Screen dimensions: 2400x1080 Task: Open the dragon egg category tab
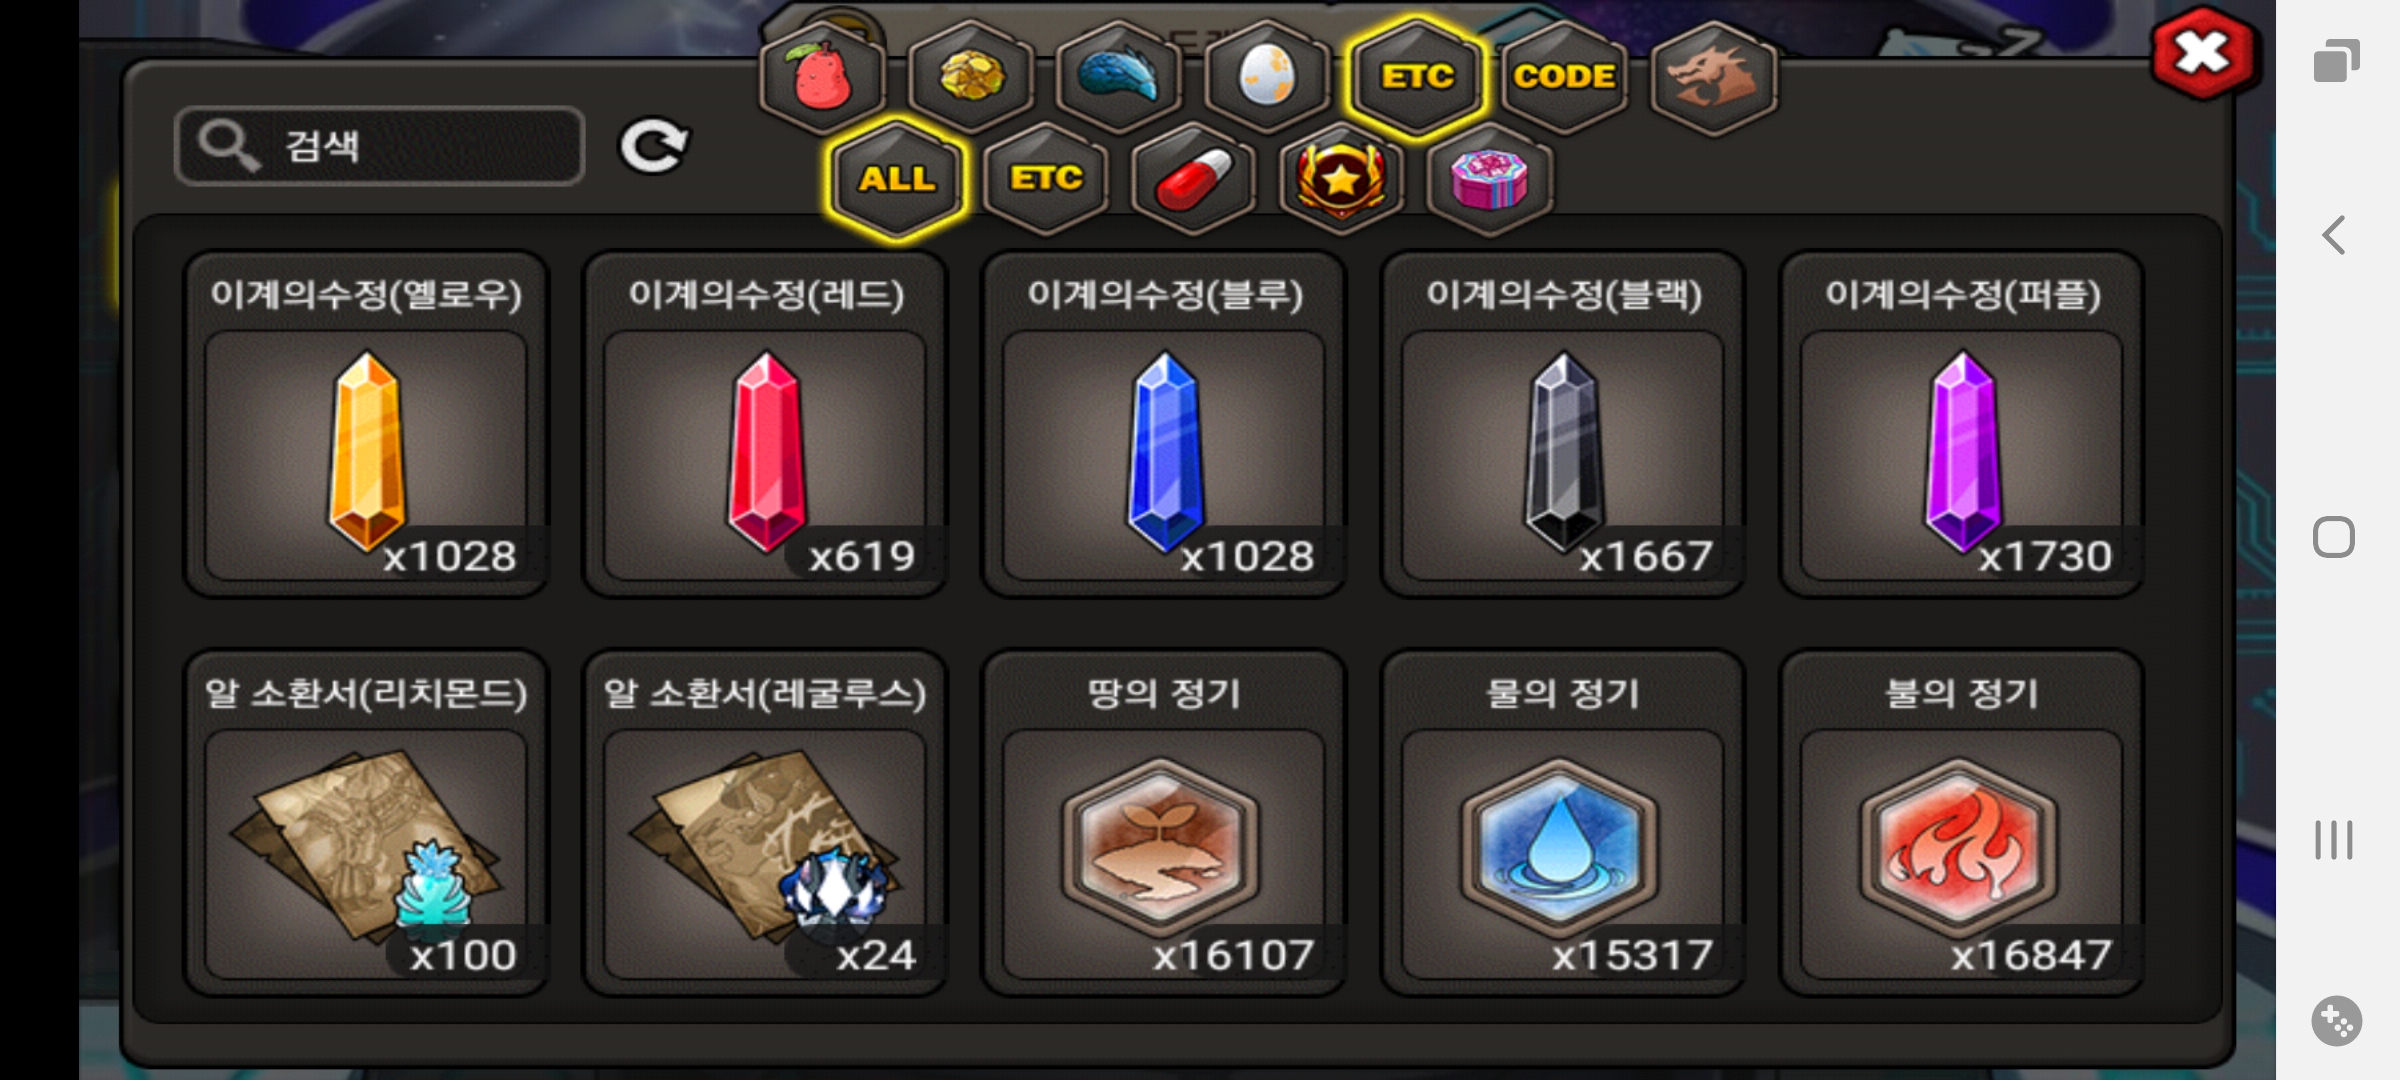point(1267,77)
